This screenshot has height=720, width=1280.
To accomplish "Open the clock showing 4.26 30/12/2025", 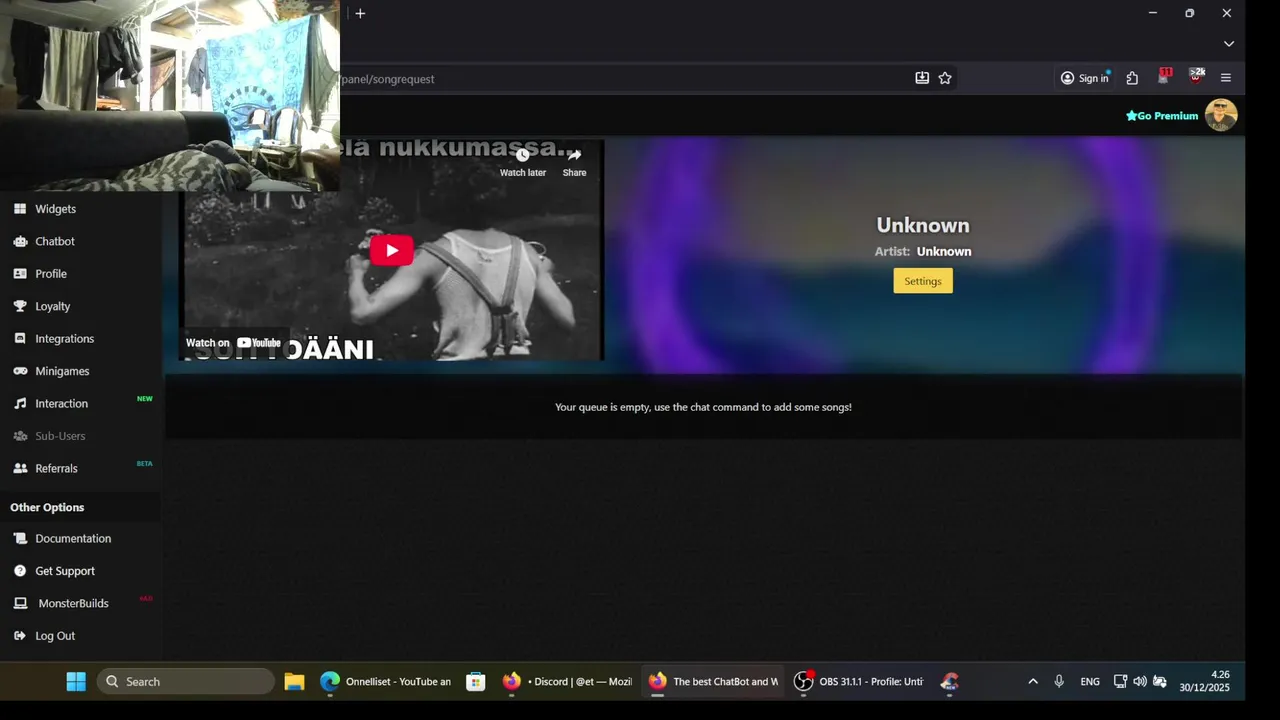I will point(1204,682).
